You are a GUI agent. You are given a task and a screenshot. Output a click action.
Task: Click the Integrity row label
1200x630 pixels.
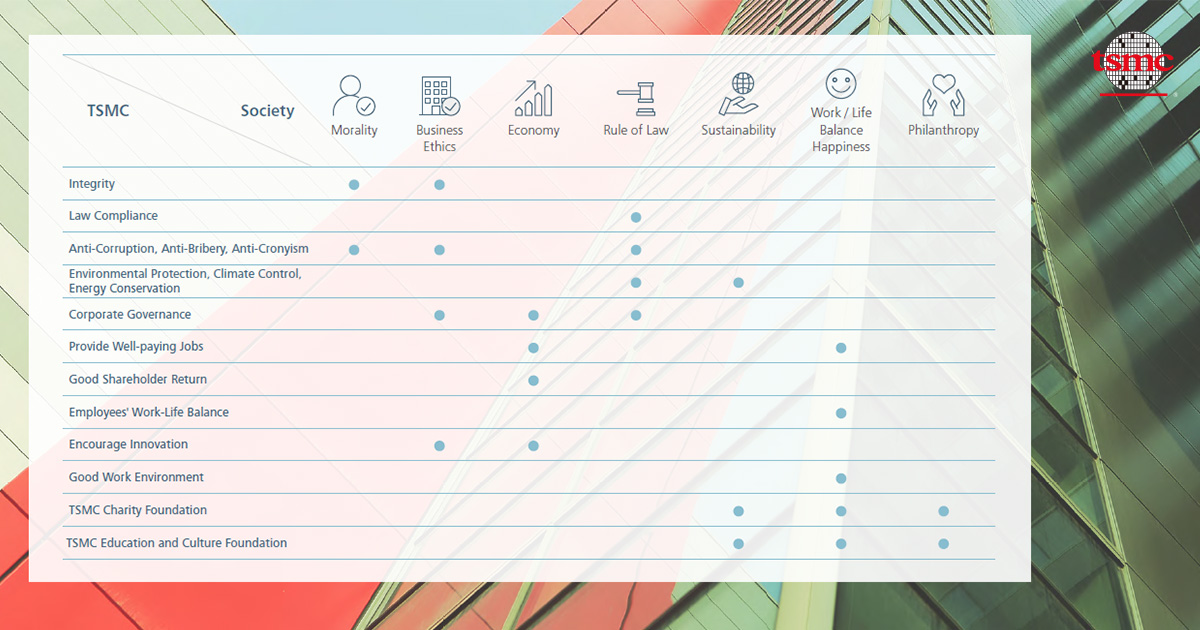(92, 184)
